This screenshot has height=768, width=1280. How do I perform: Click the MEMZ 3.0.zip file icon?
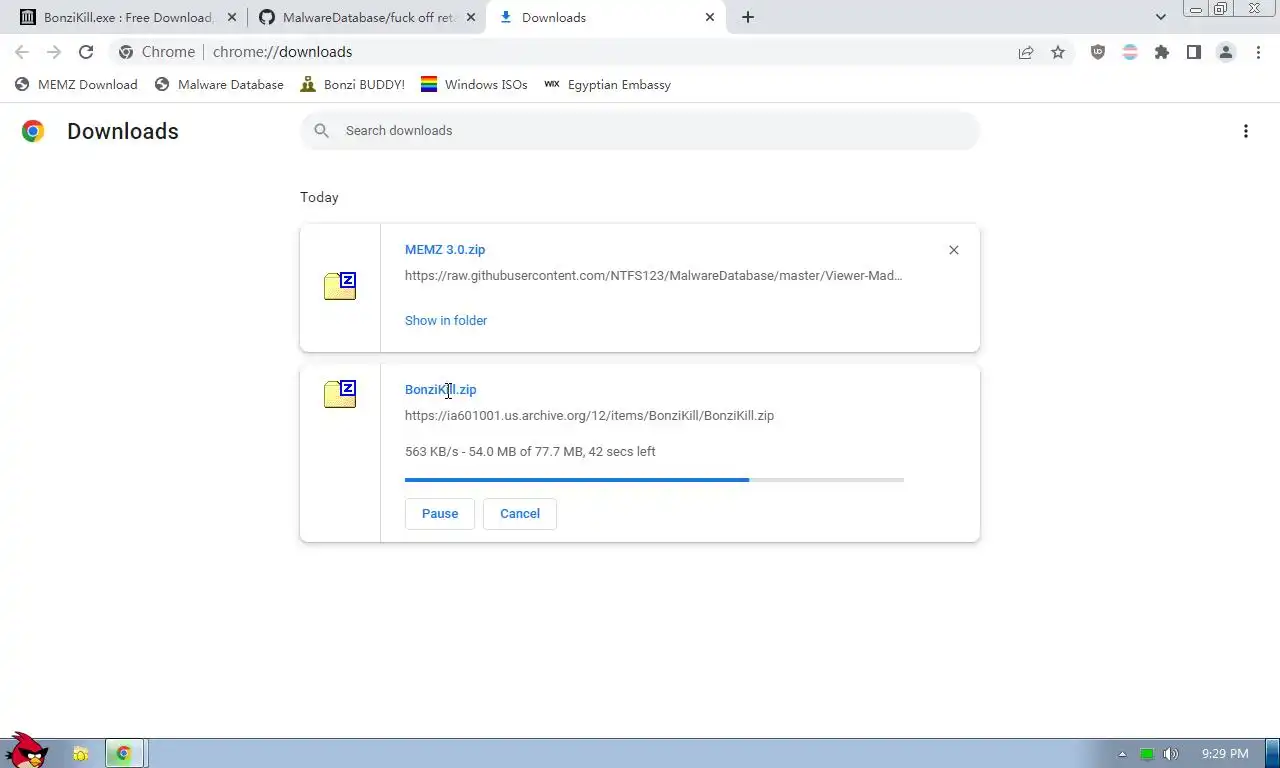point(340,286)
